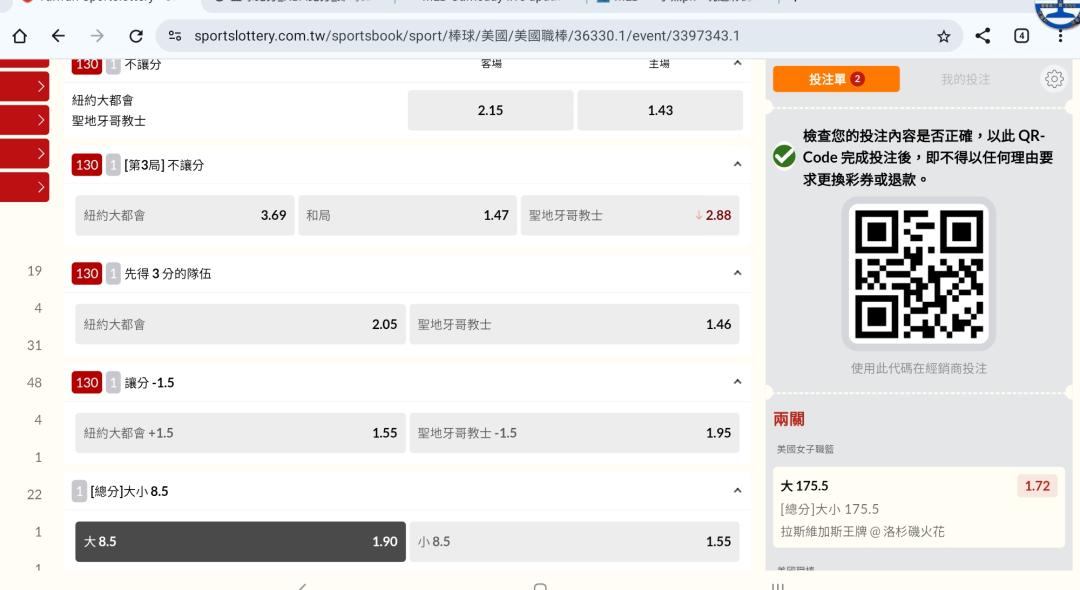Click sidebar count 31
This screenshot has height=590, width=1080.
[x=34, y=346]
